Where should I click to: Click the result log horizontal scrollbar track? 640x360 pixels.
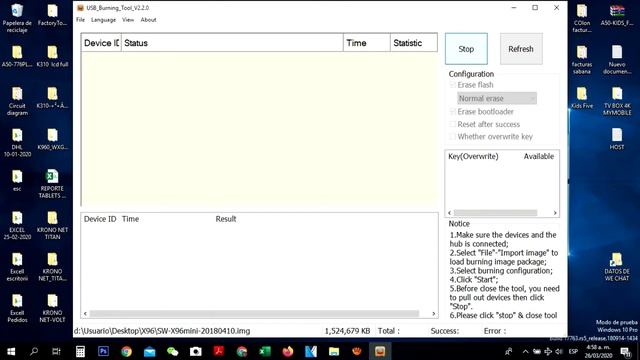coord(254,313)
